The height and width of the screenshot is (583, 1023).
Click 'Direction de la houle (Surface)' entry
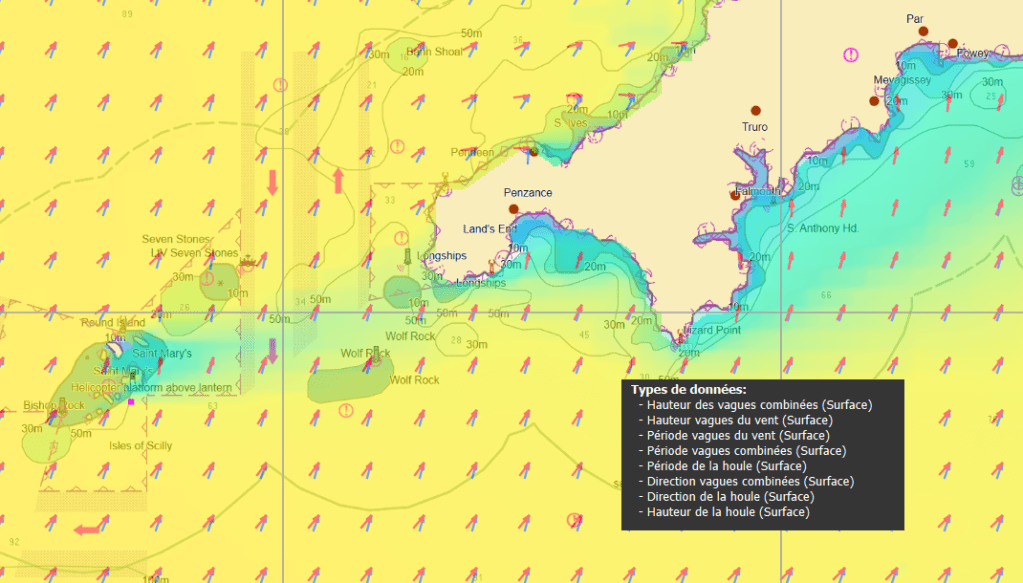point(730,496)
